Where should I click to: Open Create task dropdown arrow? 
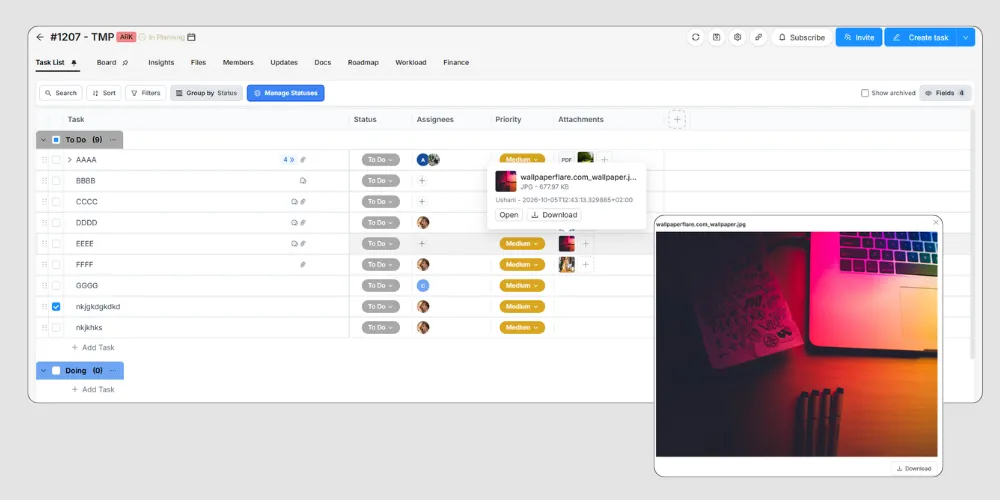coord(966,38)
